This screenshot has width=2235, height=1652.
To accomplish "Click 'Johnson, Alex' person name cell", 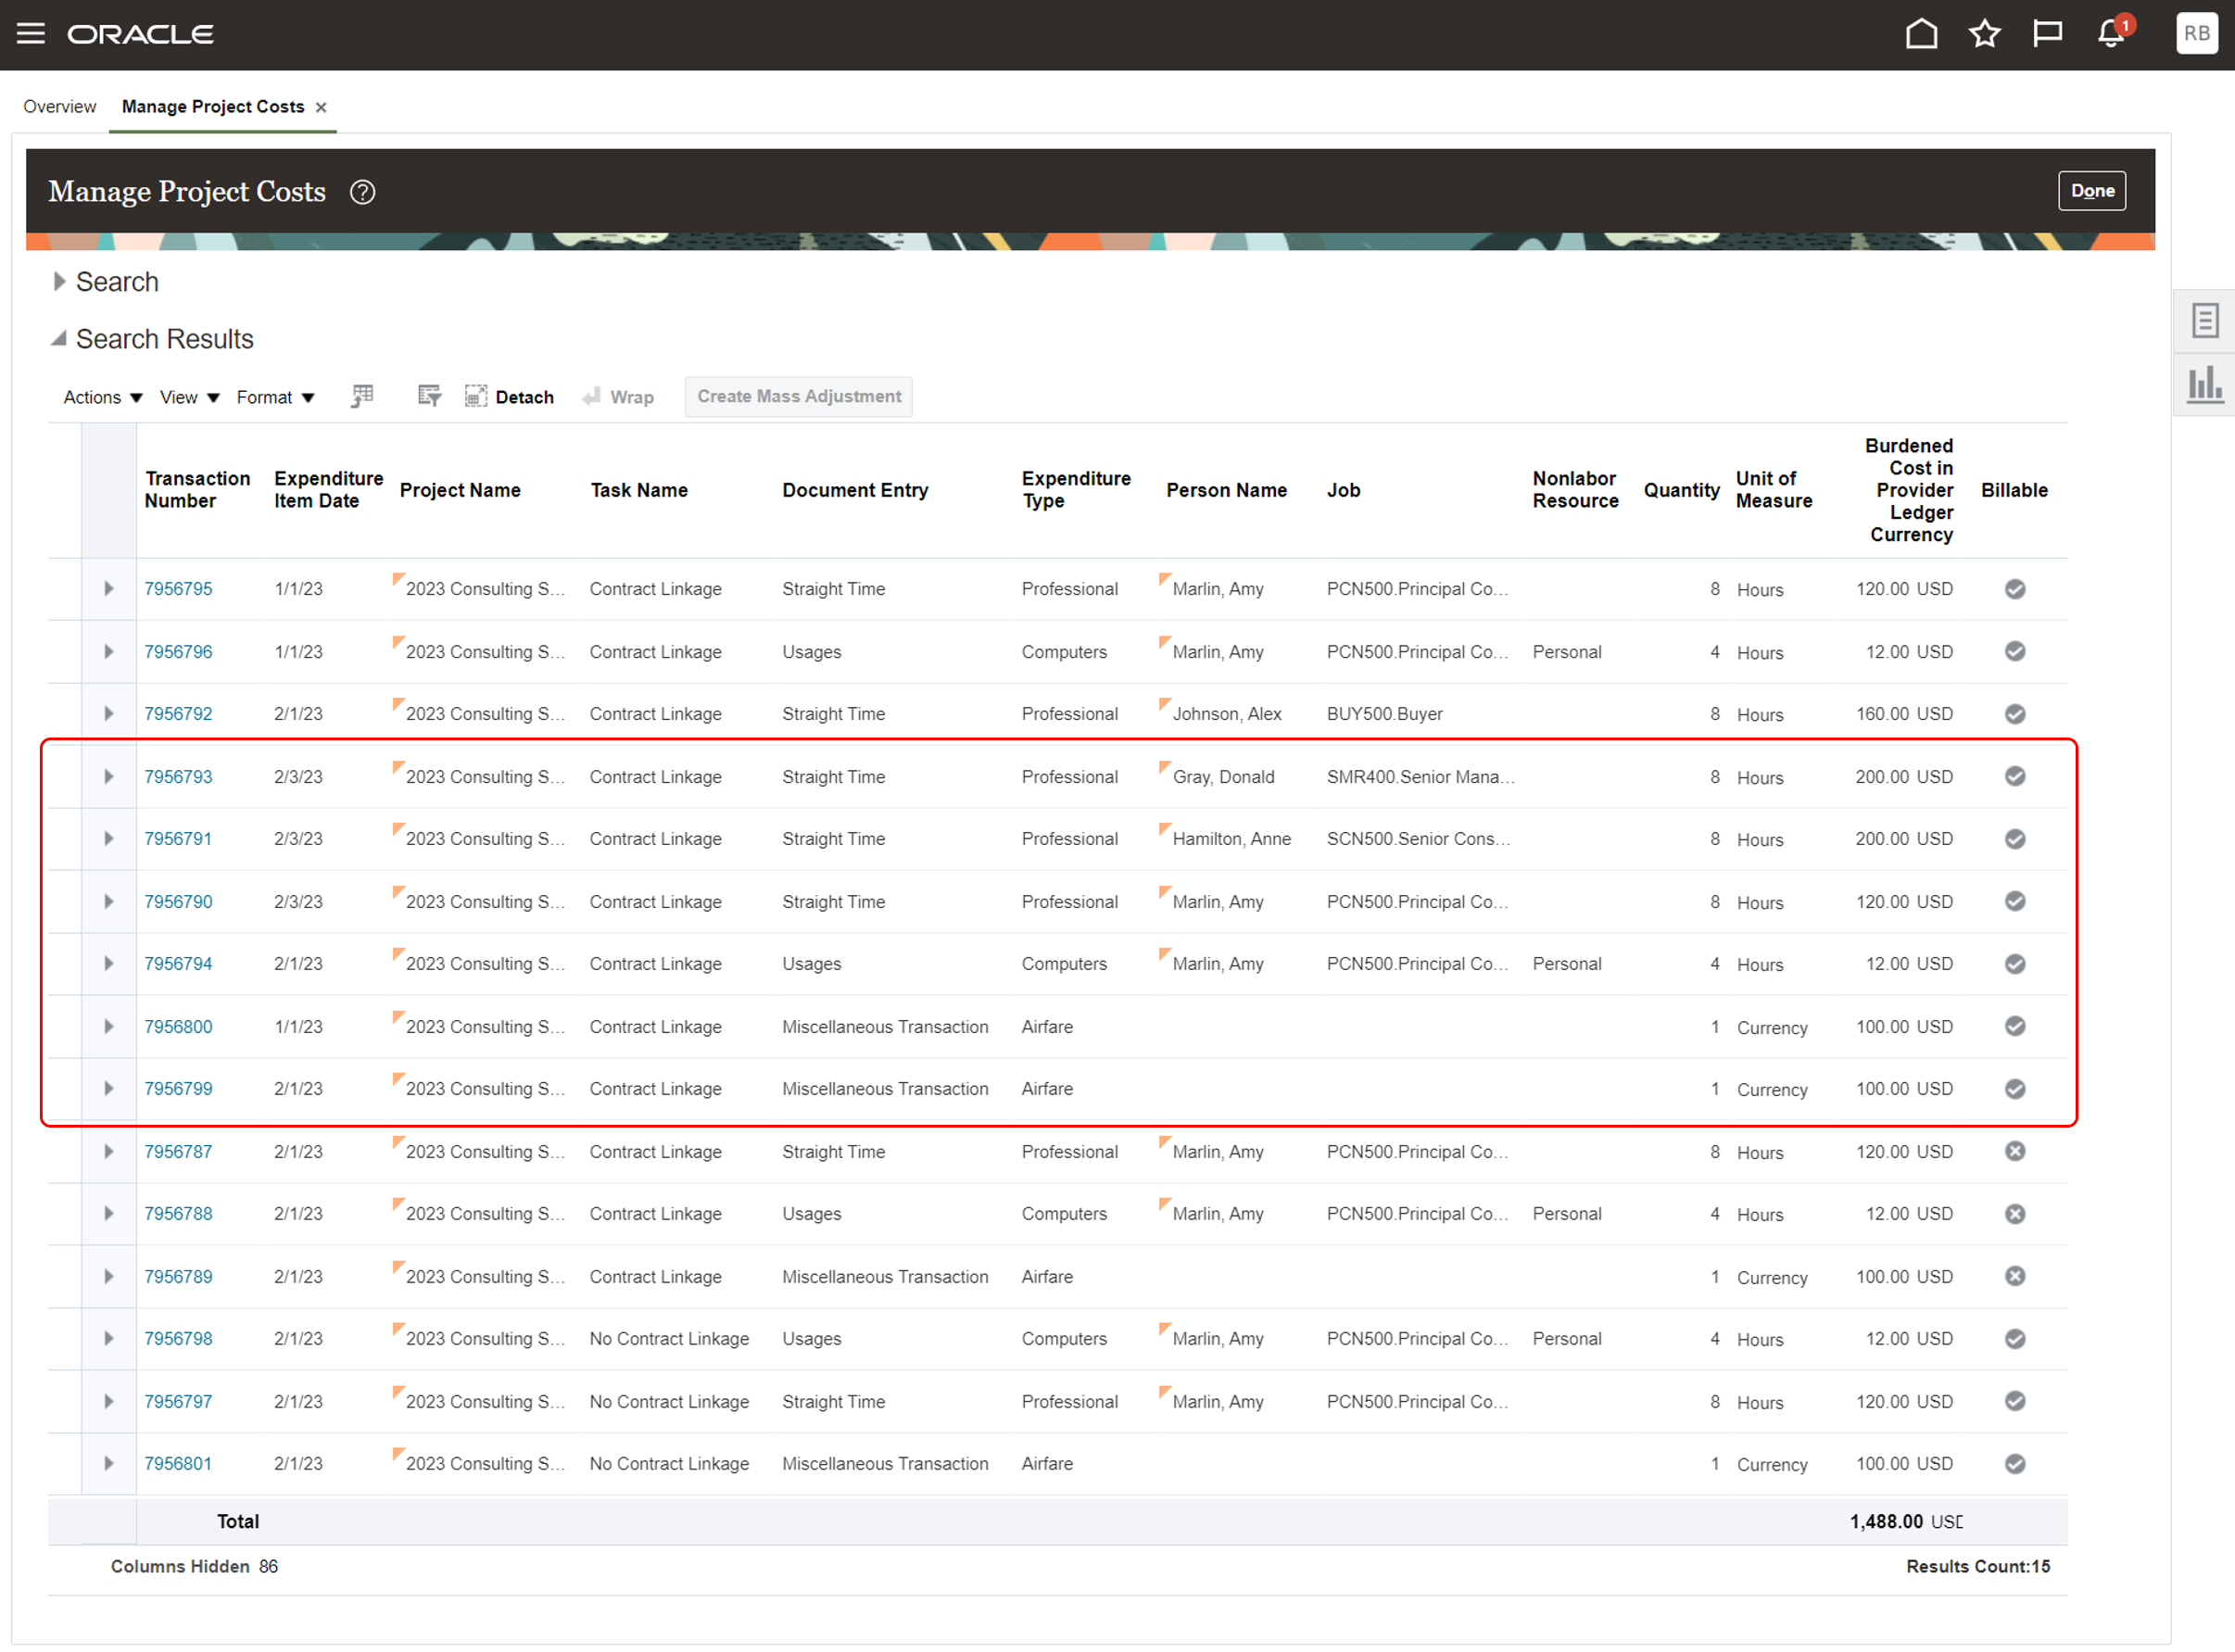I will click(1227, 714).
